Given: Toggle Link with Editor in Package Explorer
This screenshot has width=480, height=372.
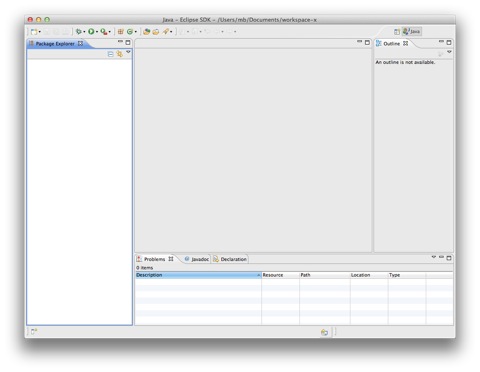Looking at the screenshot, I should 119,54.
